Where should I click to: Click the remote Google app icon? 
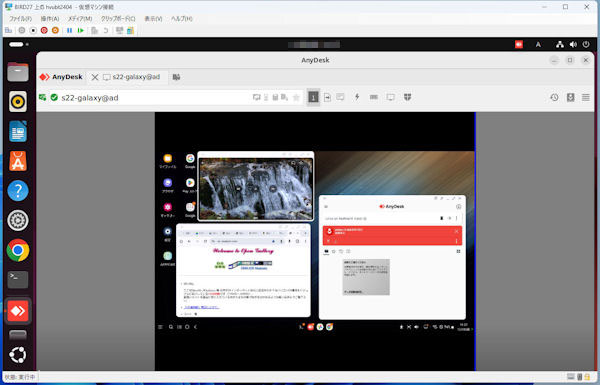coord(190,158)
